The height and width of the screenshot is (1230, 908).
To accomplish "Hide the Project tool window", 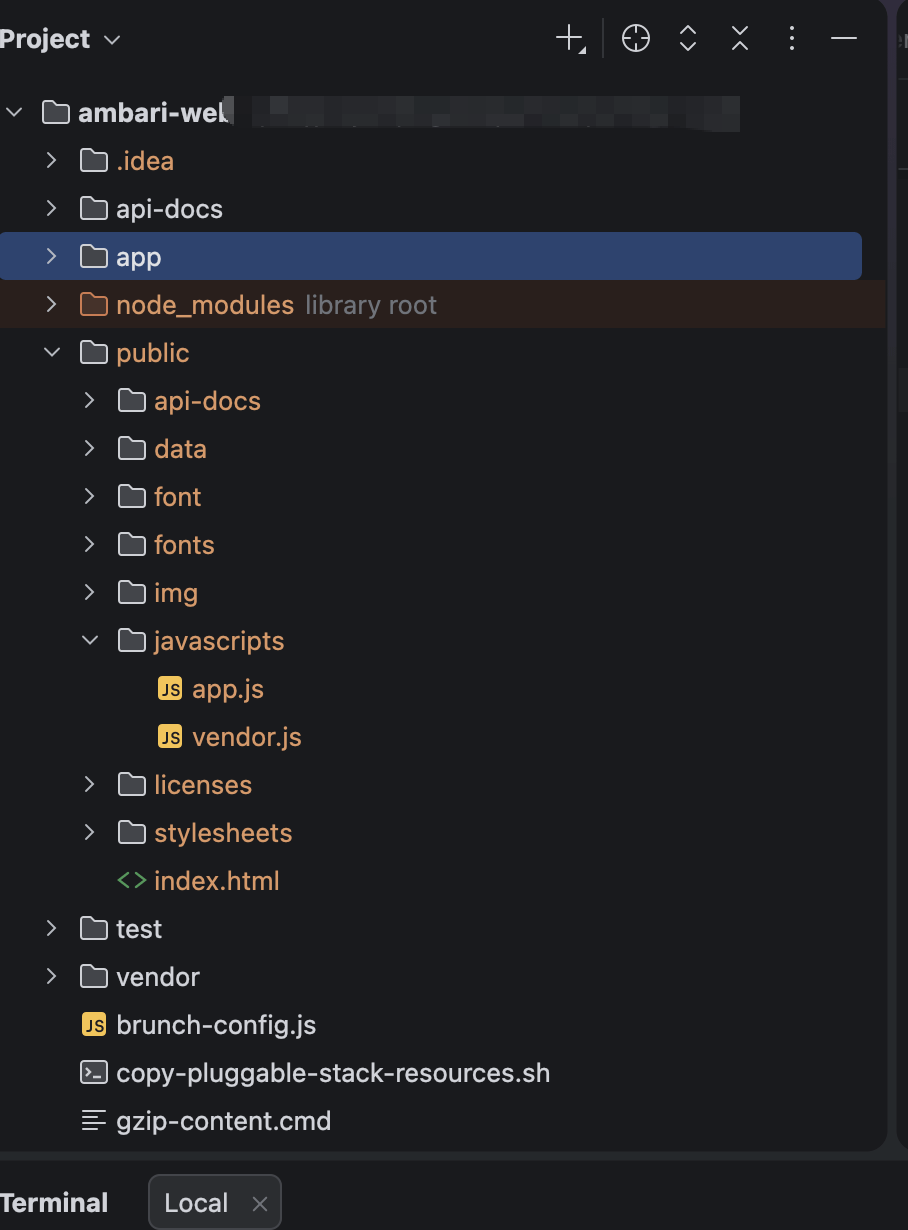I will coord(844,39).
